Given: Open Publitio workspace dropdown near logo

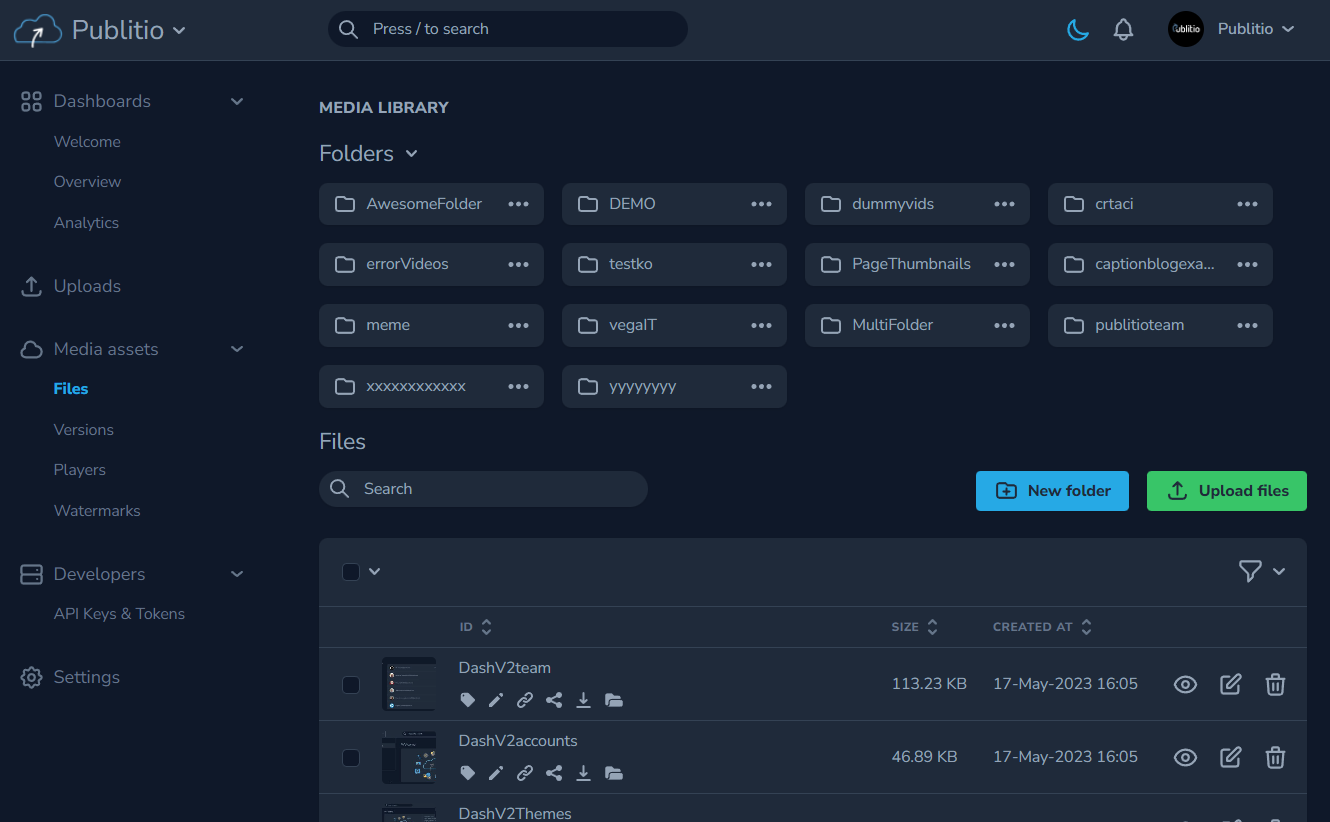Looking at the screenshot, I should click(x=179, y=31).
